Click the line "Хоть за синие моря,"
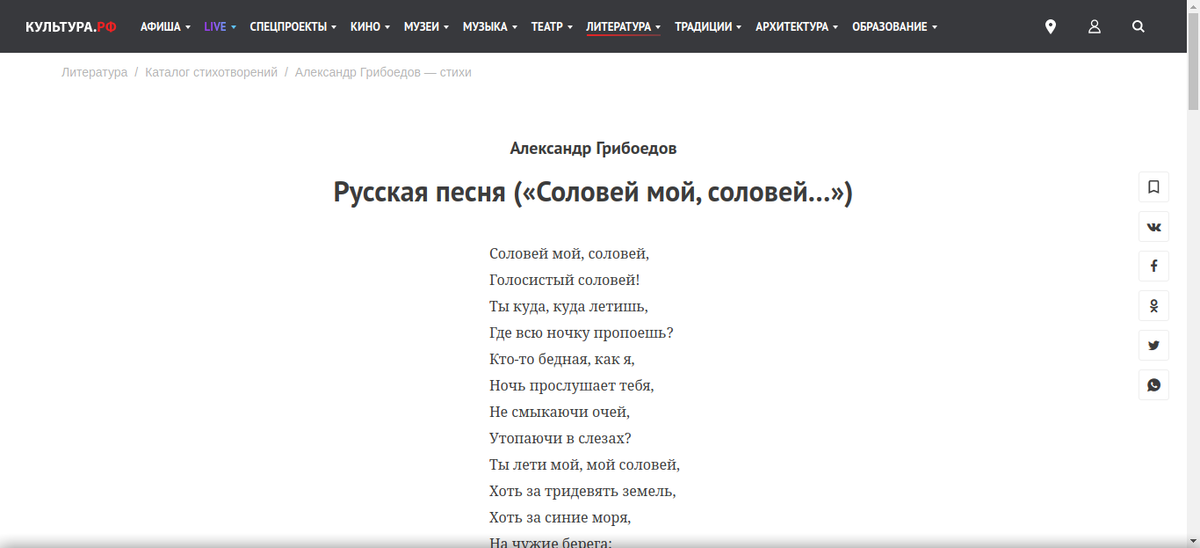 coord(560,517)
